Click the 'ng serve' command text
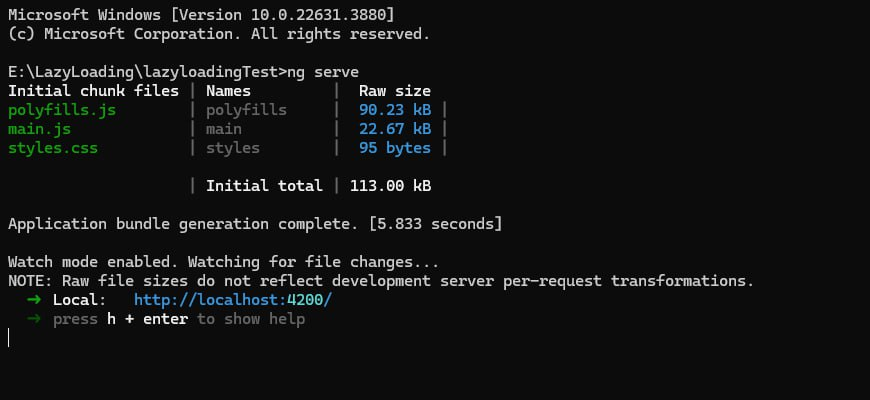Image resolution: width=870 pixels, height=400 pixels. 322,72
